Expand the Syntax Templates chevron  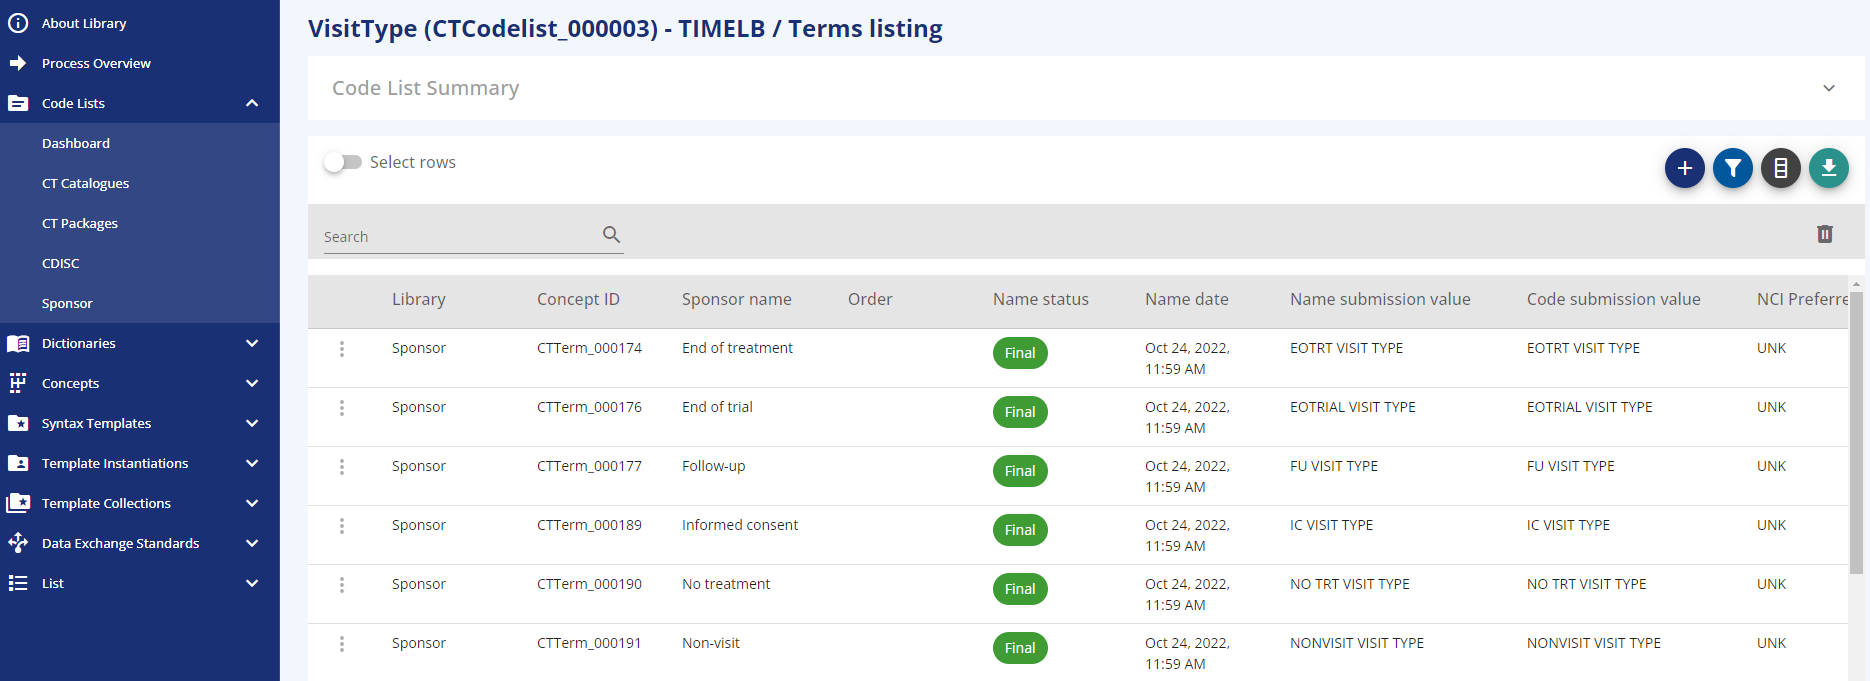(252, 423)
